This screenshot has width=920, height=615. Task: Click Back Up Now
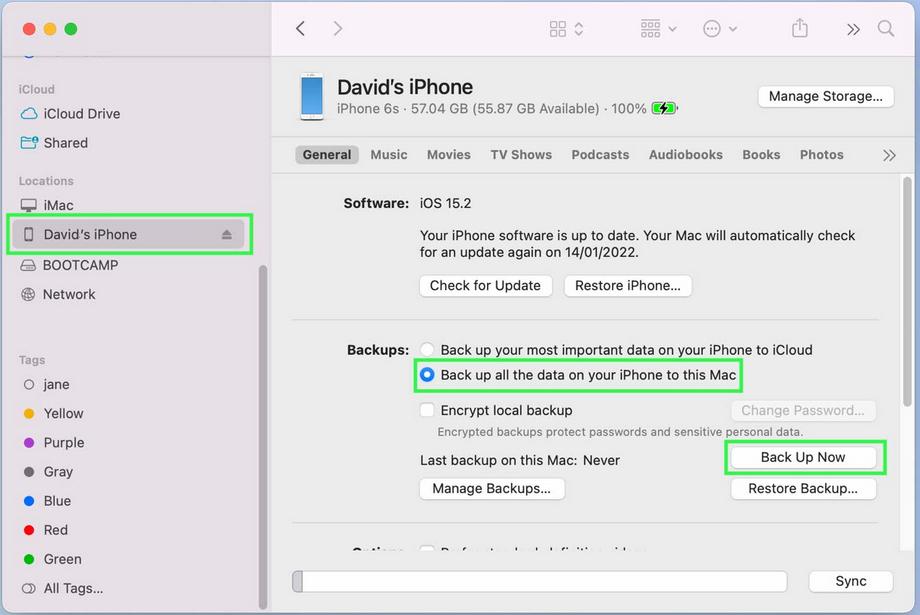click(x=803, y=458)
